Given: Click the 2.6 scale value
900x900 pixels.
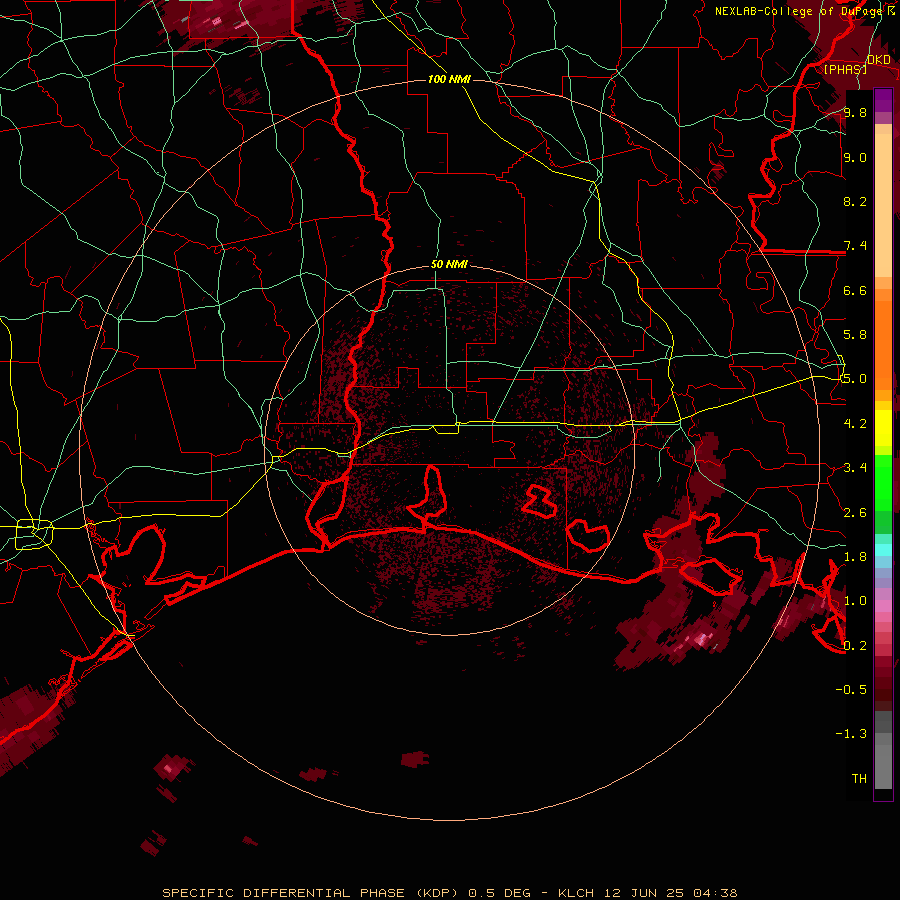Looking at the screenshot, I should click(855, 513).
